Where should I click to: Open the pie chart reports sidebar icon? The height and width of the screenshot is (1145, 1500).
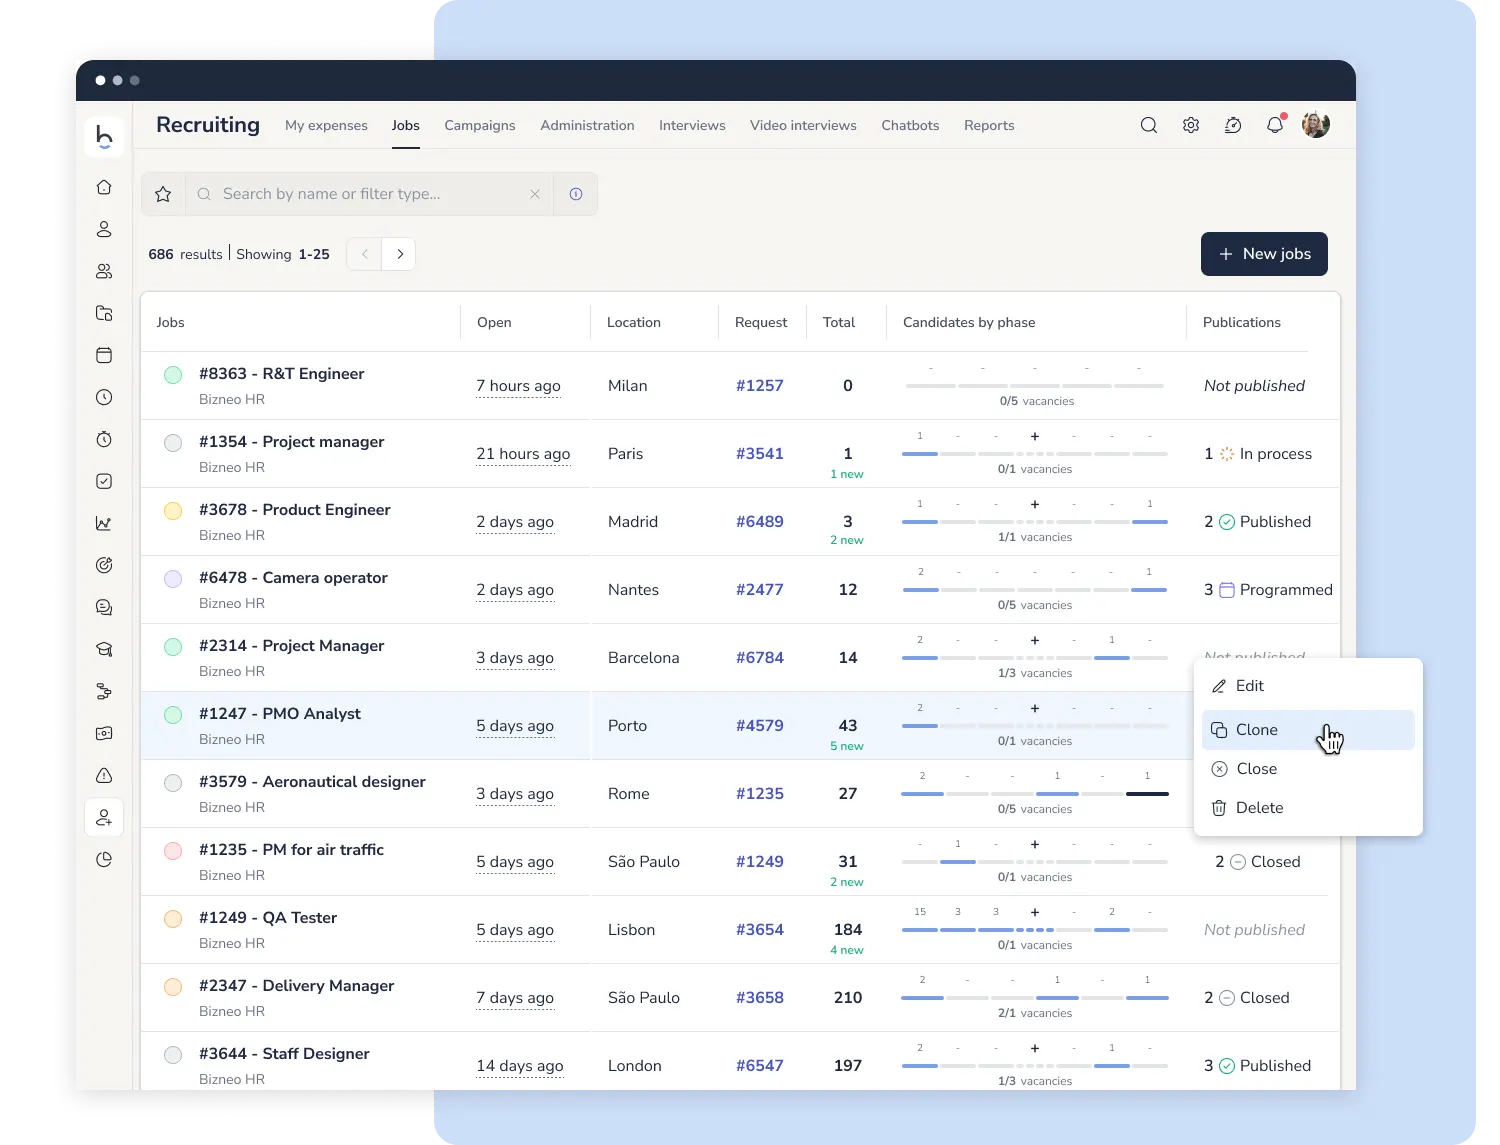tap(104, 859)
